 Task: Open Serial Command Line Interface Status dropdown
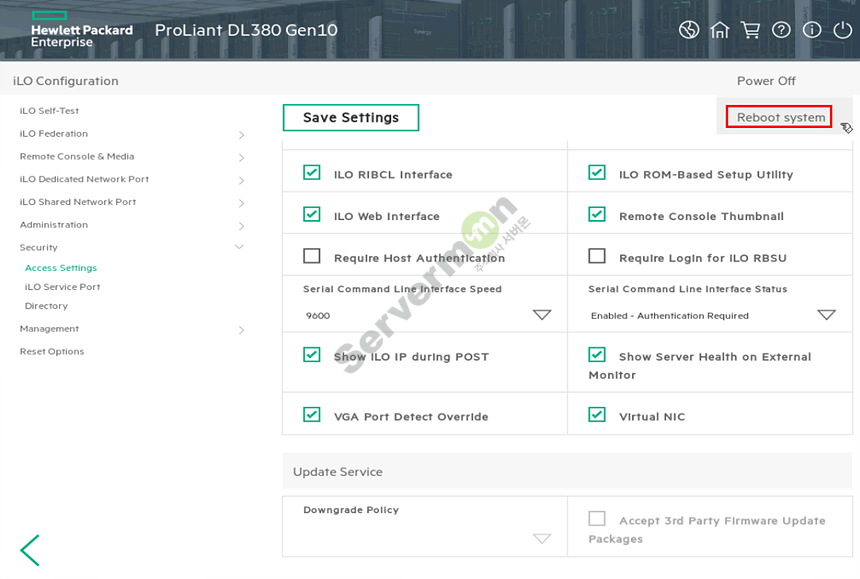click(826, 315)
